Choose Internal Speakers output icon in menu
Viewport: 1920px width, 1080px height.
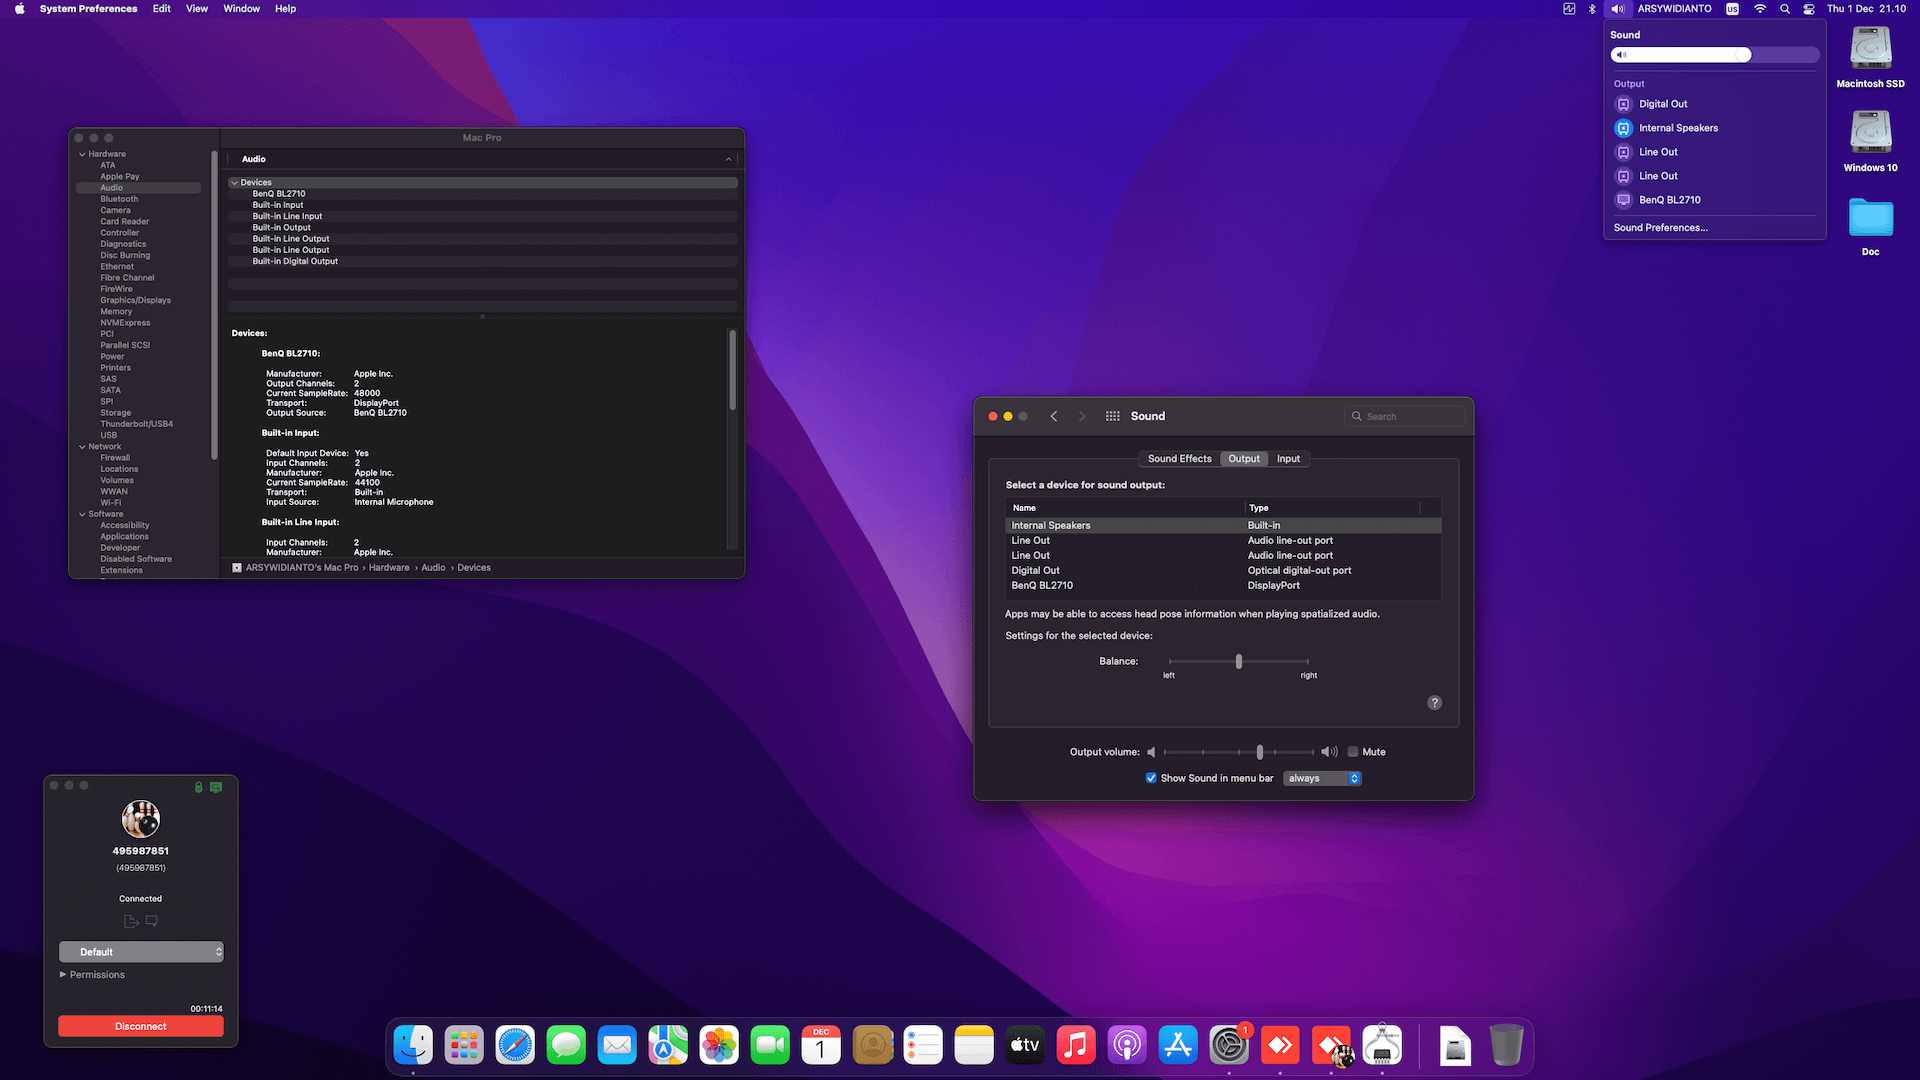[1624, 128]
